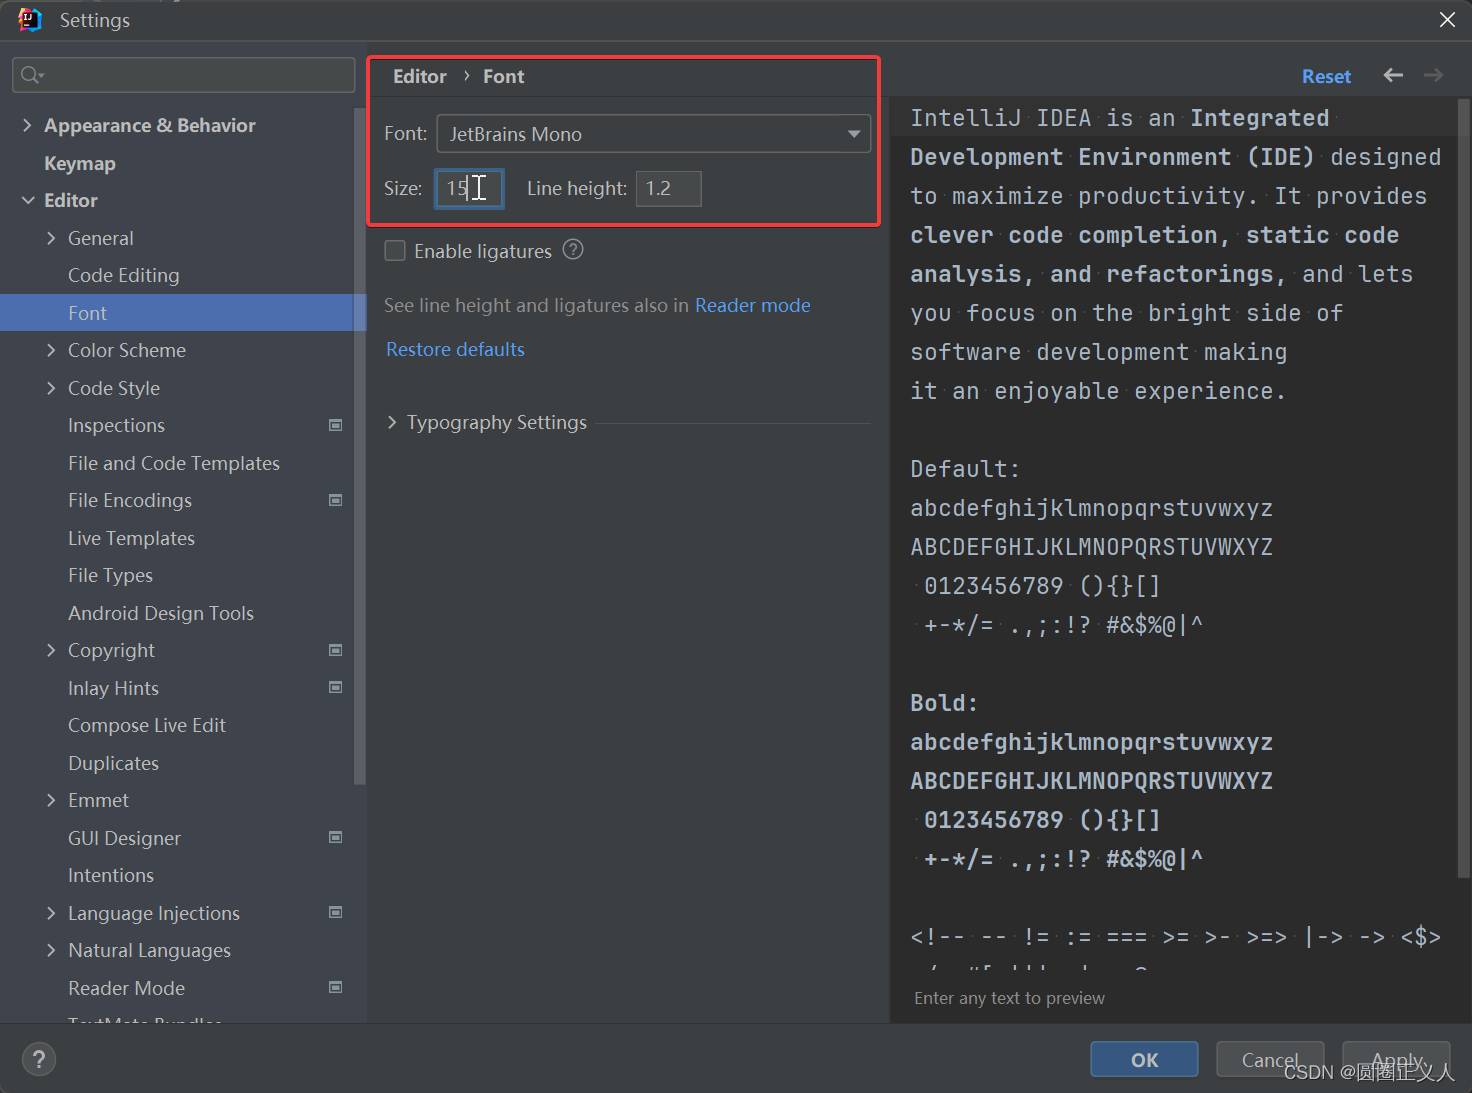Click the project-level icon beside File Encodings
The height and width of the screenshot is (1093, 1472).
336,500
